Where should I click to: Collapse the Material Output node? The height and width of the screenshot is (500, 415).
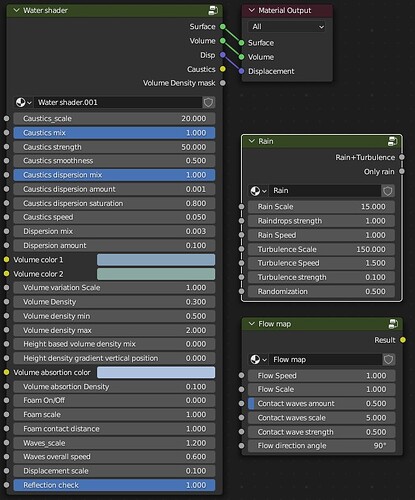click(252, 10)
